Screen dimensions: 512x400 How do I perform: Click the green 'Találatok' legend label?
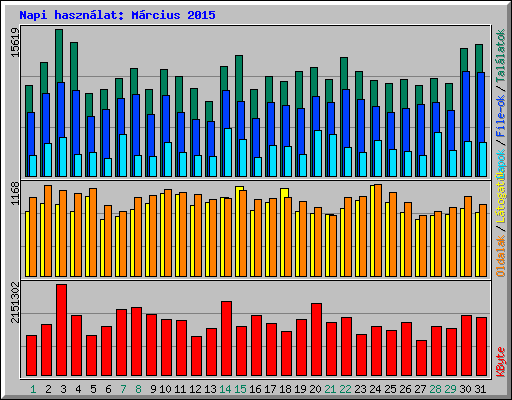[501, 56]
